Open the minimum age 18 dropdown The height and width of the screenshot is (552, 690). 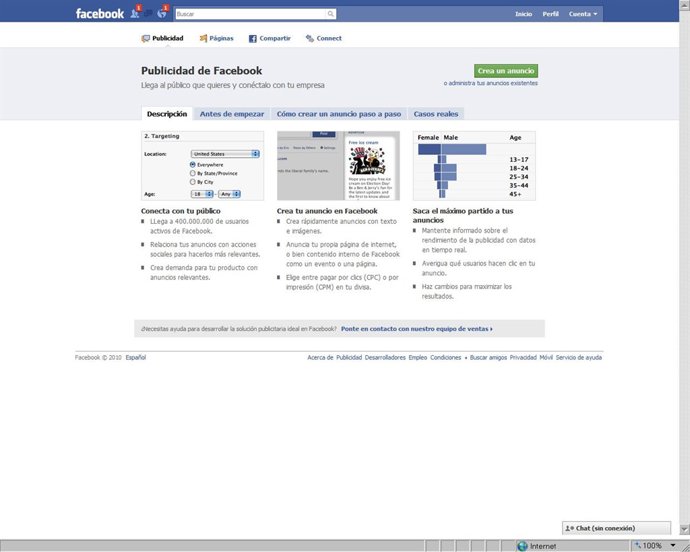(x=202, y=194)
